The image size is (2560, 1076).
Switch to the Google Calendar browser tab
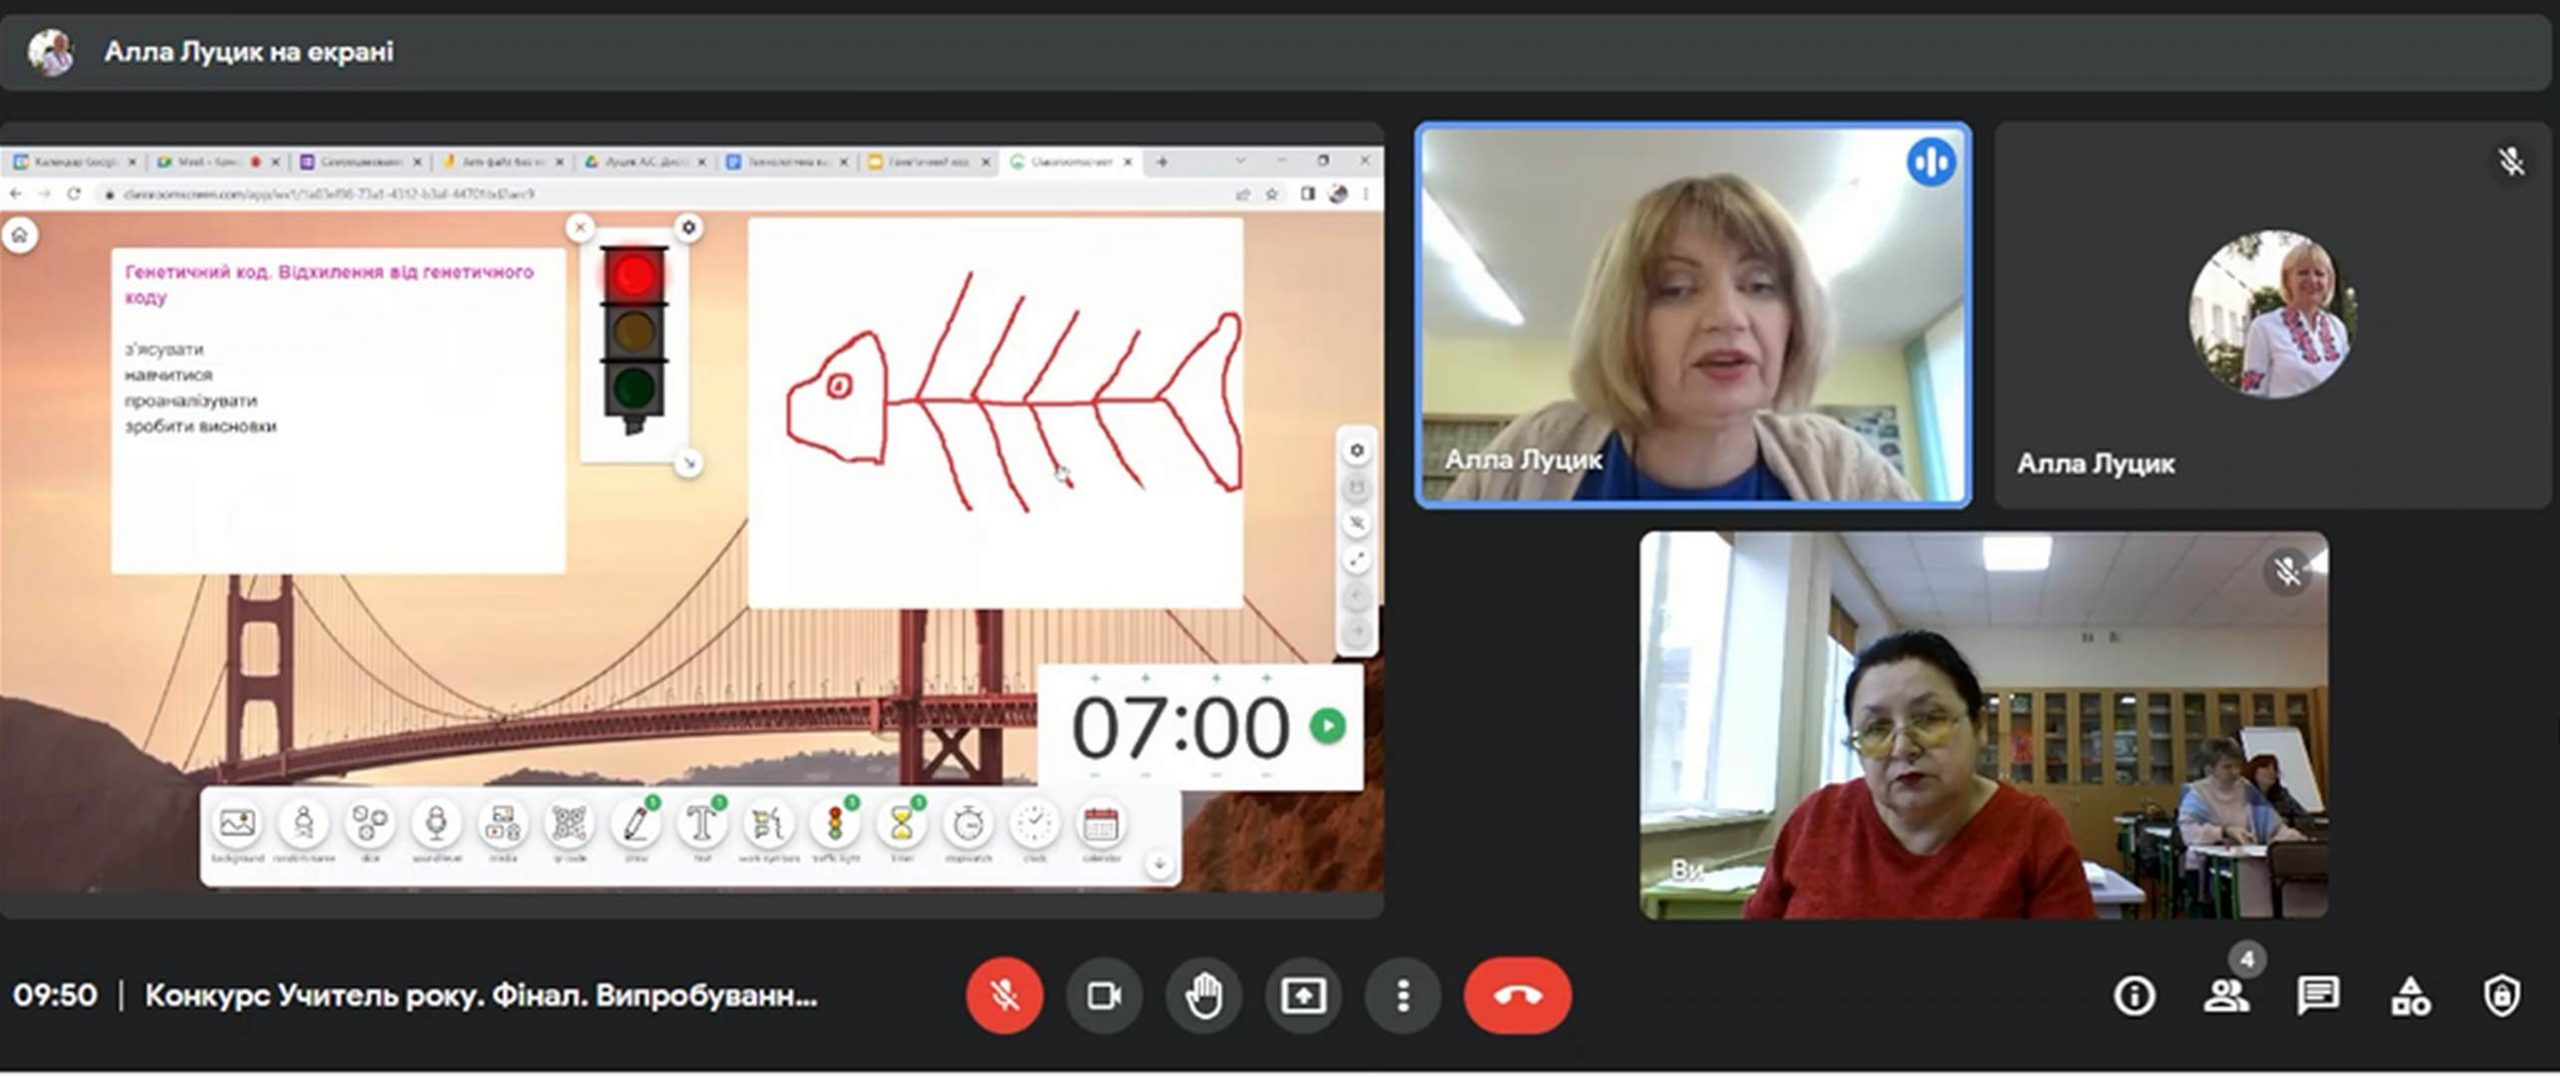coord(72,162)
